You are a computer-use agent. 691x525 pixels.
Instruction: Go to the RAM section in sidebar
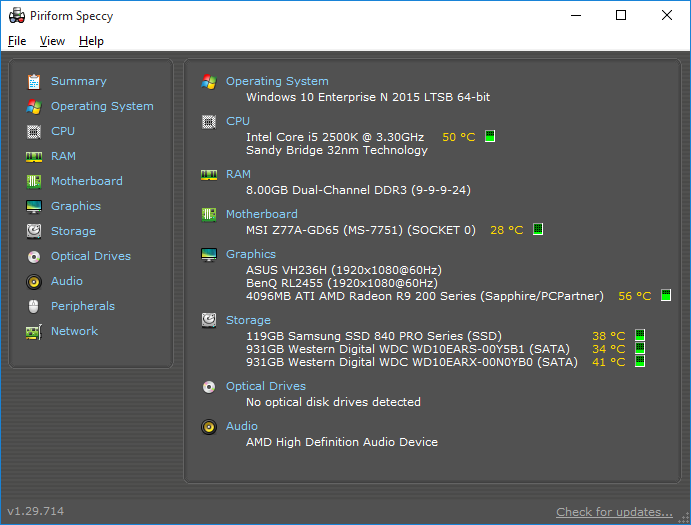coord(63,156)
